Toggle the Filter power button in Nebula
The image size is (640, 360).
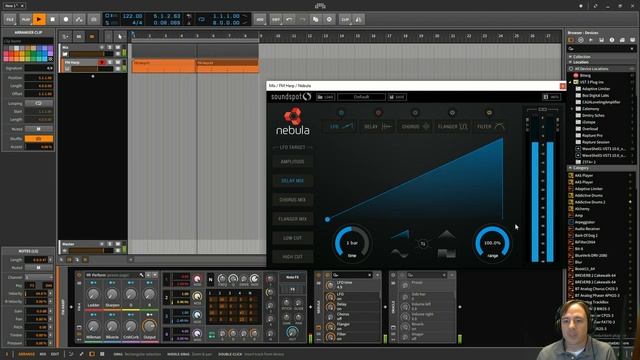pos(489,113)
